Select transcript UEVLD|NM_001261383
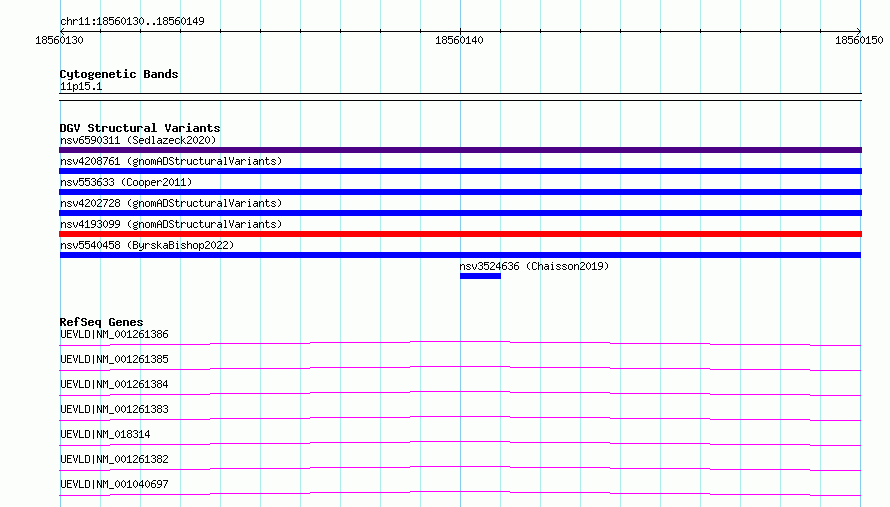Viewport: 890px width, 507px height. coord(114,409)
